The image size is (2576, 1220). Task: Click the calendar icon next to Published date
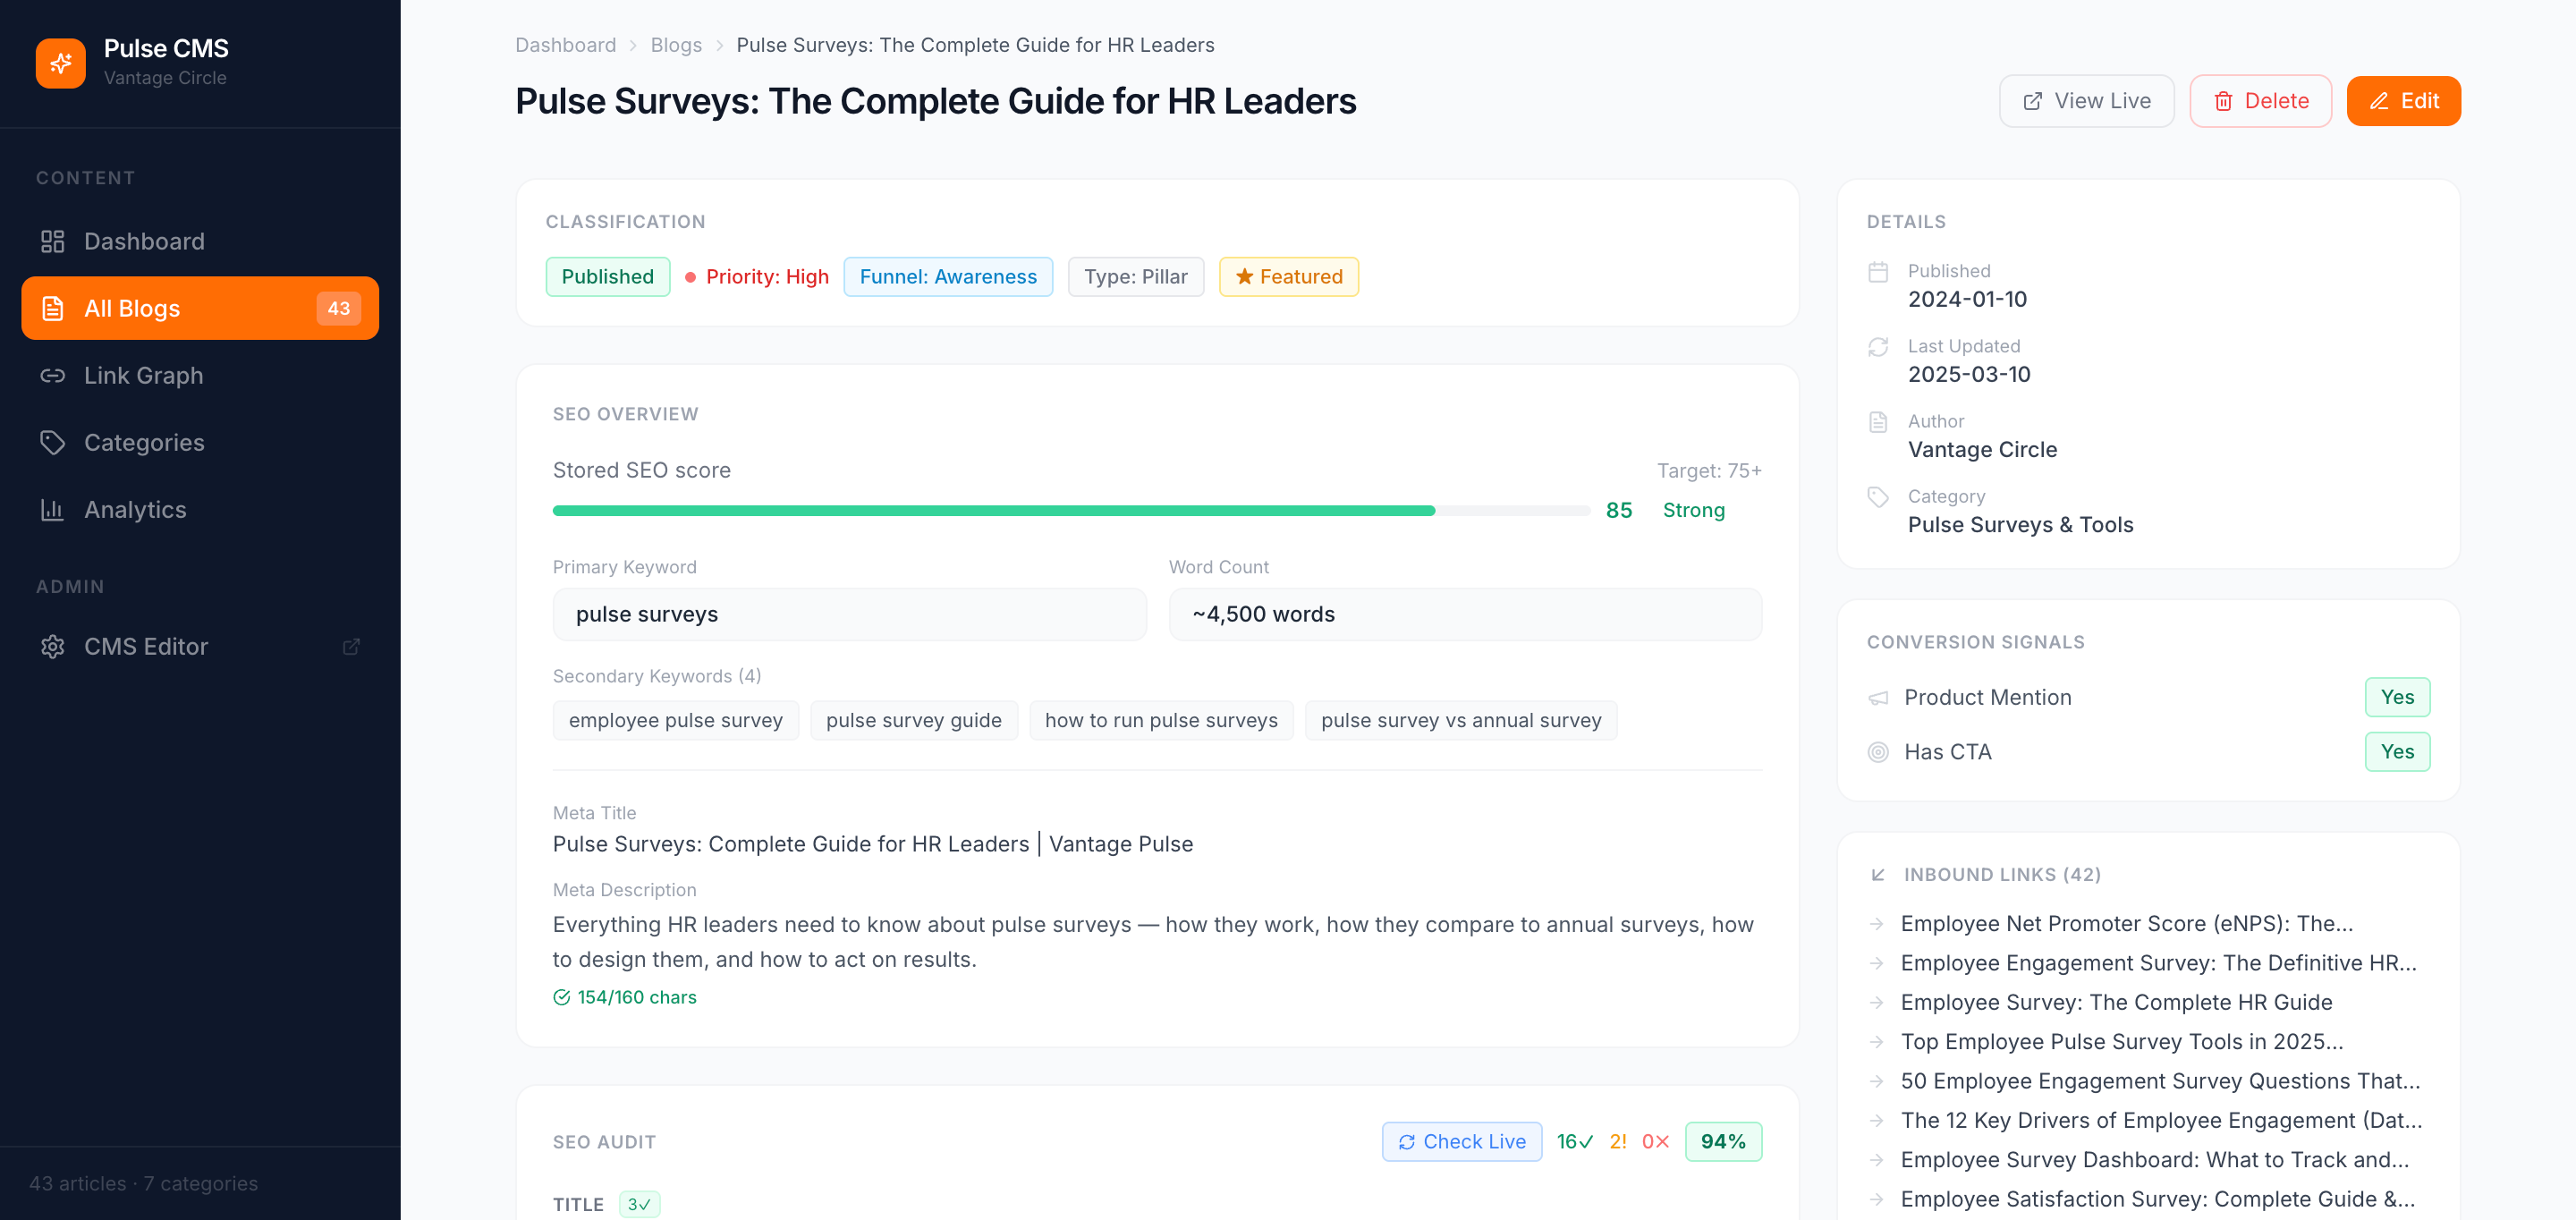point(1878,272)
